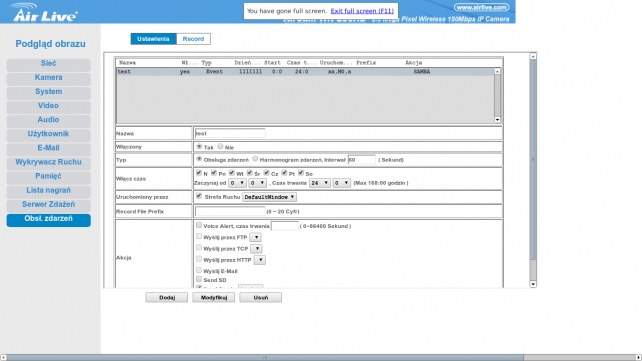Enable Wyślij przez HTTP checkbox
Viewport: 642px width, 361px height.
point(199,259)
